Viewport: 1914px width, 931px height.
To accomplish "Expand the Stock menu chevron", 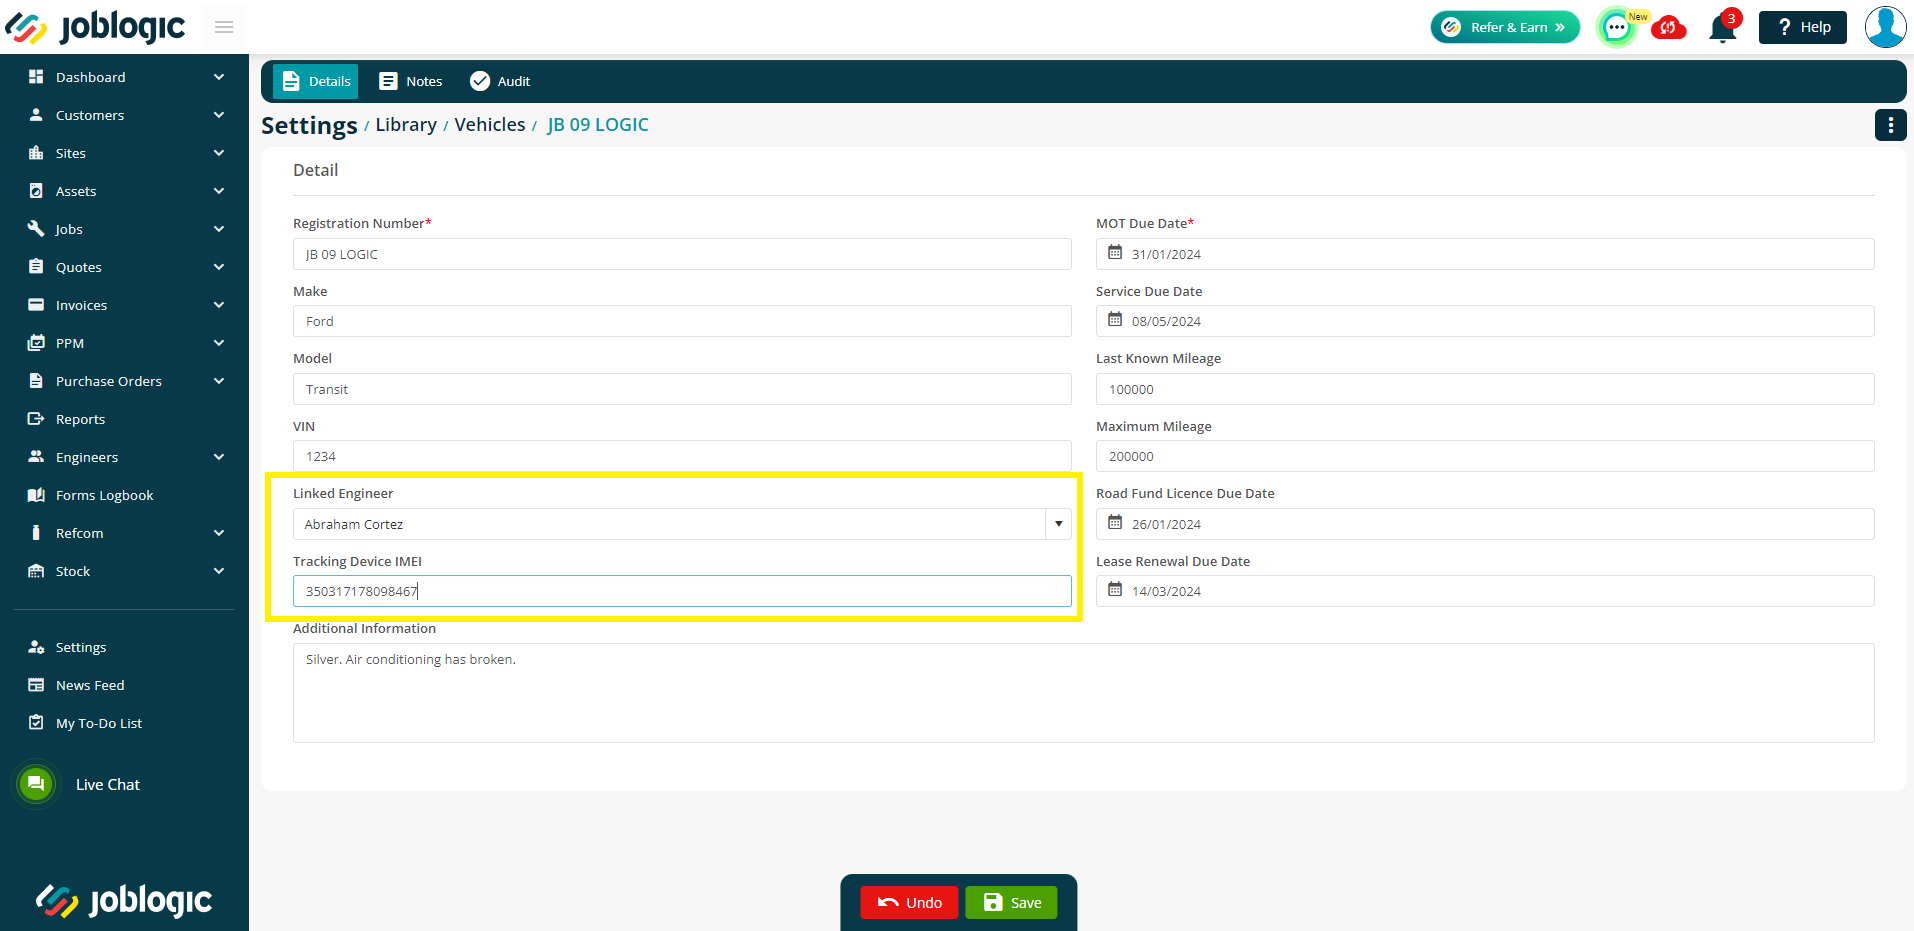I will click(x=219, y=571).
